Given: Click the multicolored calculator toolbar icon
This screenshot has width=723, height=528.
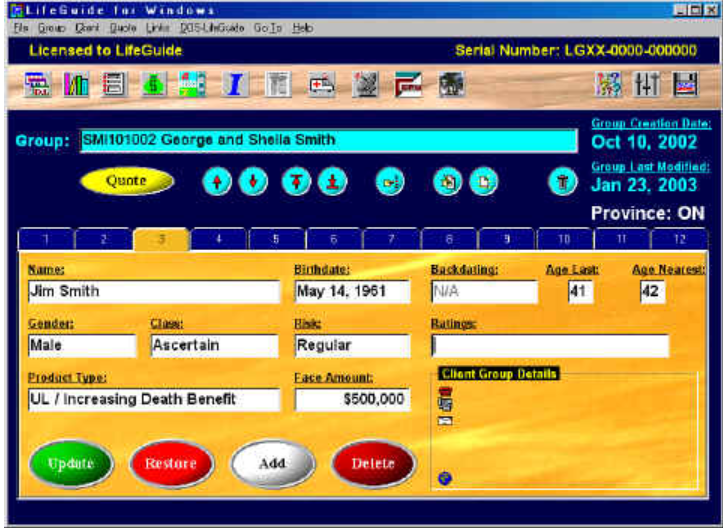Looking at the screenshot, I should point(192,84).
